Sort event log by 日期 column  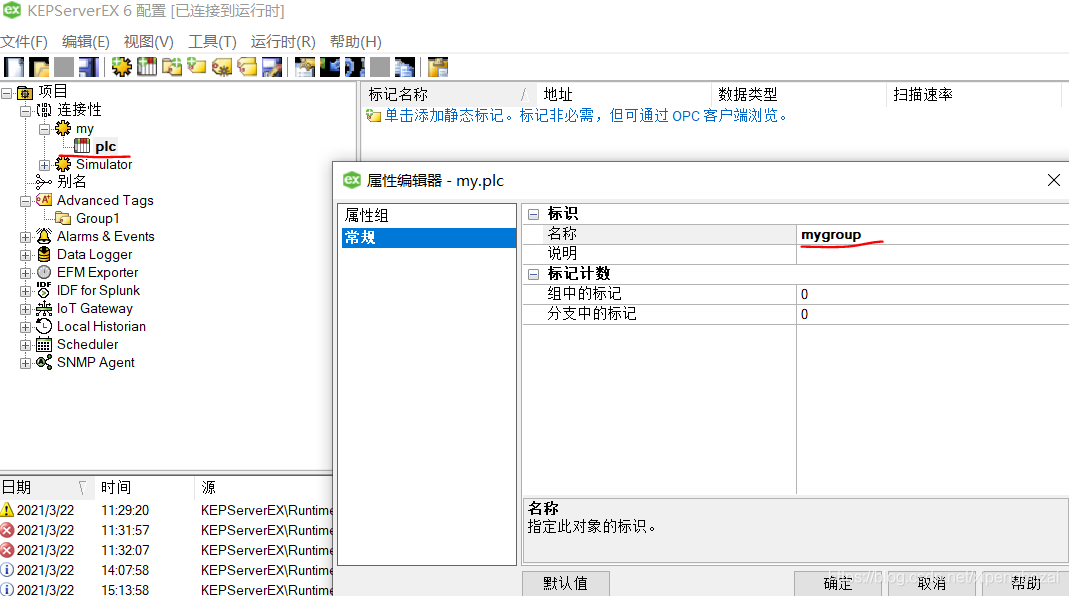[x=46, y=488]
